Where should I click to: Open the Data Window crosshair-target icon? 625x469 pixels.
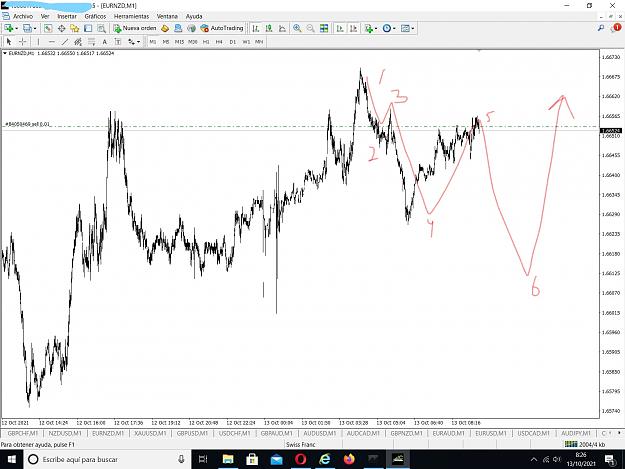(61, 28)
